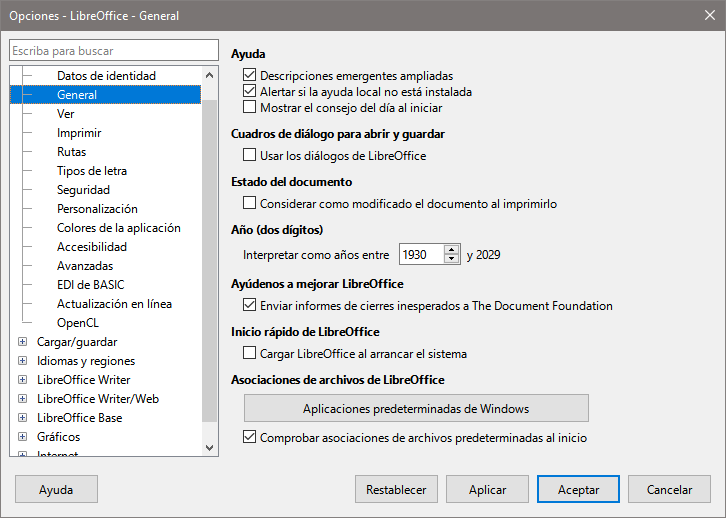Screen dimensions: 726x518
Task: Enable Cargar LibreOffice al arrancar el sistema
Action: point(250,353)
